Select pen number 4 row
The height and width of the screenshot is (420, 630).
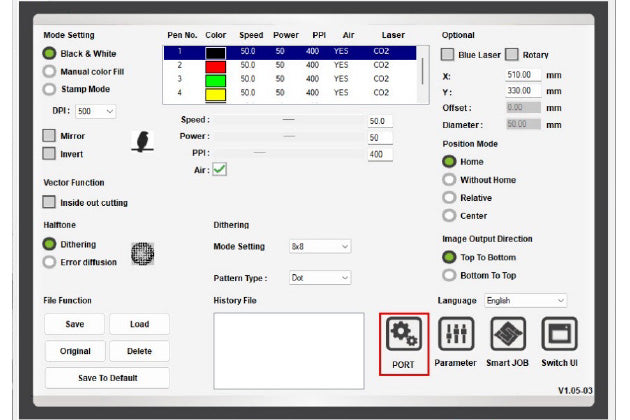point(290,93)
